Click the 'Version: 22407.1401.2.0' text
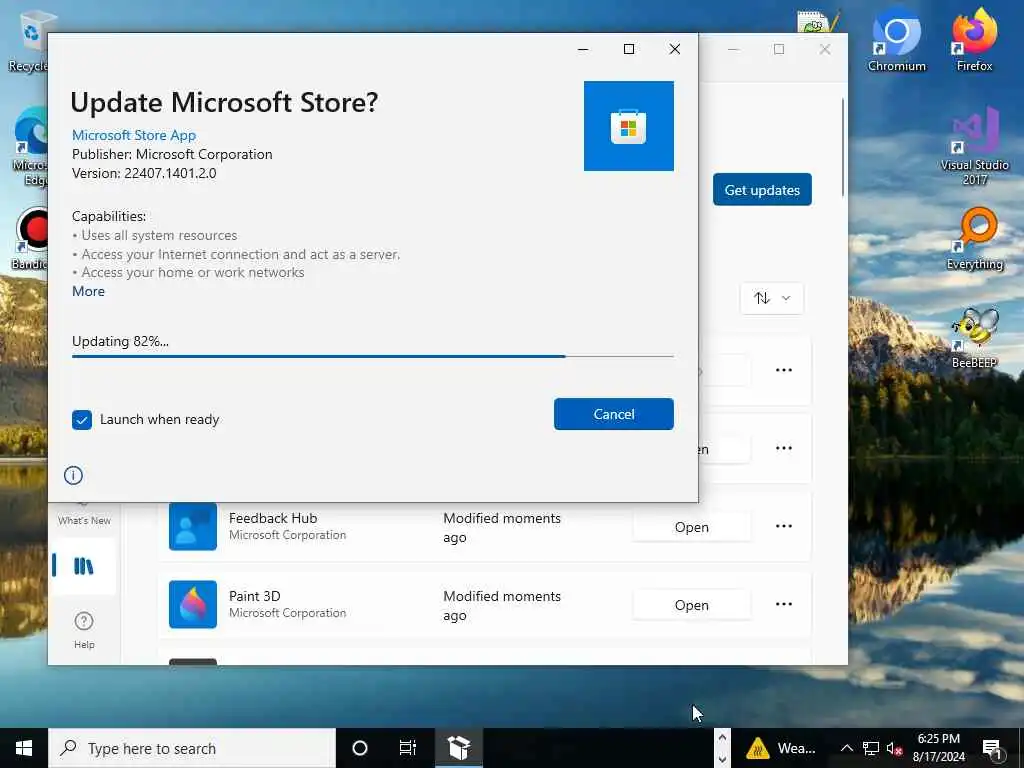The image size is (1024, 768). tap(144, 173)
